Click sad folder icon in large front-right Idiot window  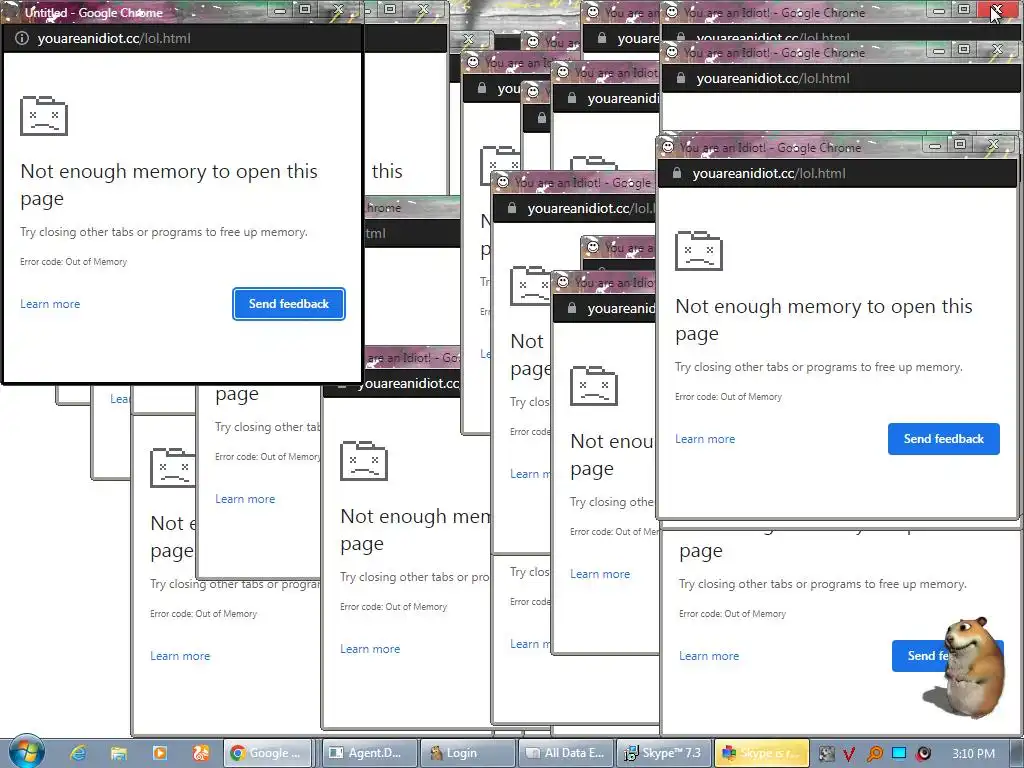tap(699, 250)
